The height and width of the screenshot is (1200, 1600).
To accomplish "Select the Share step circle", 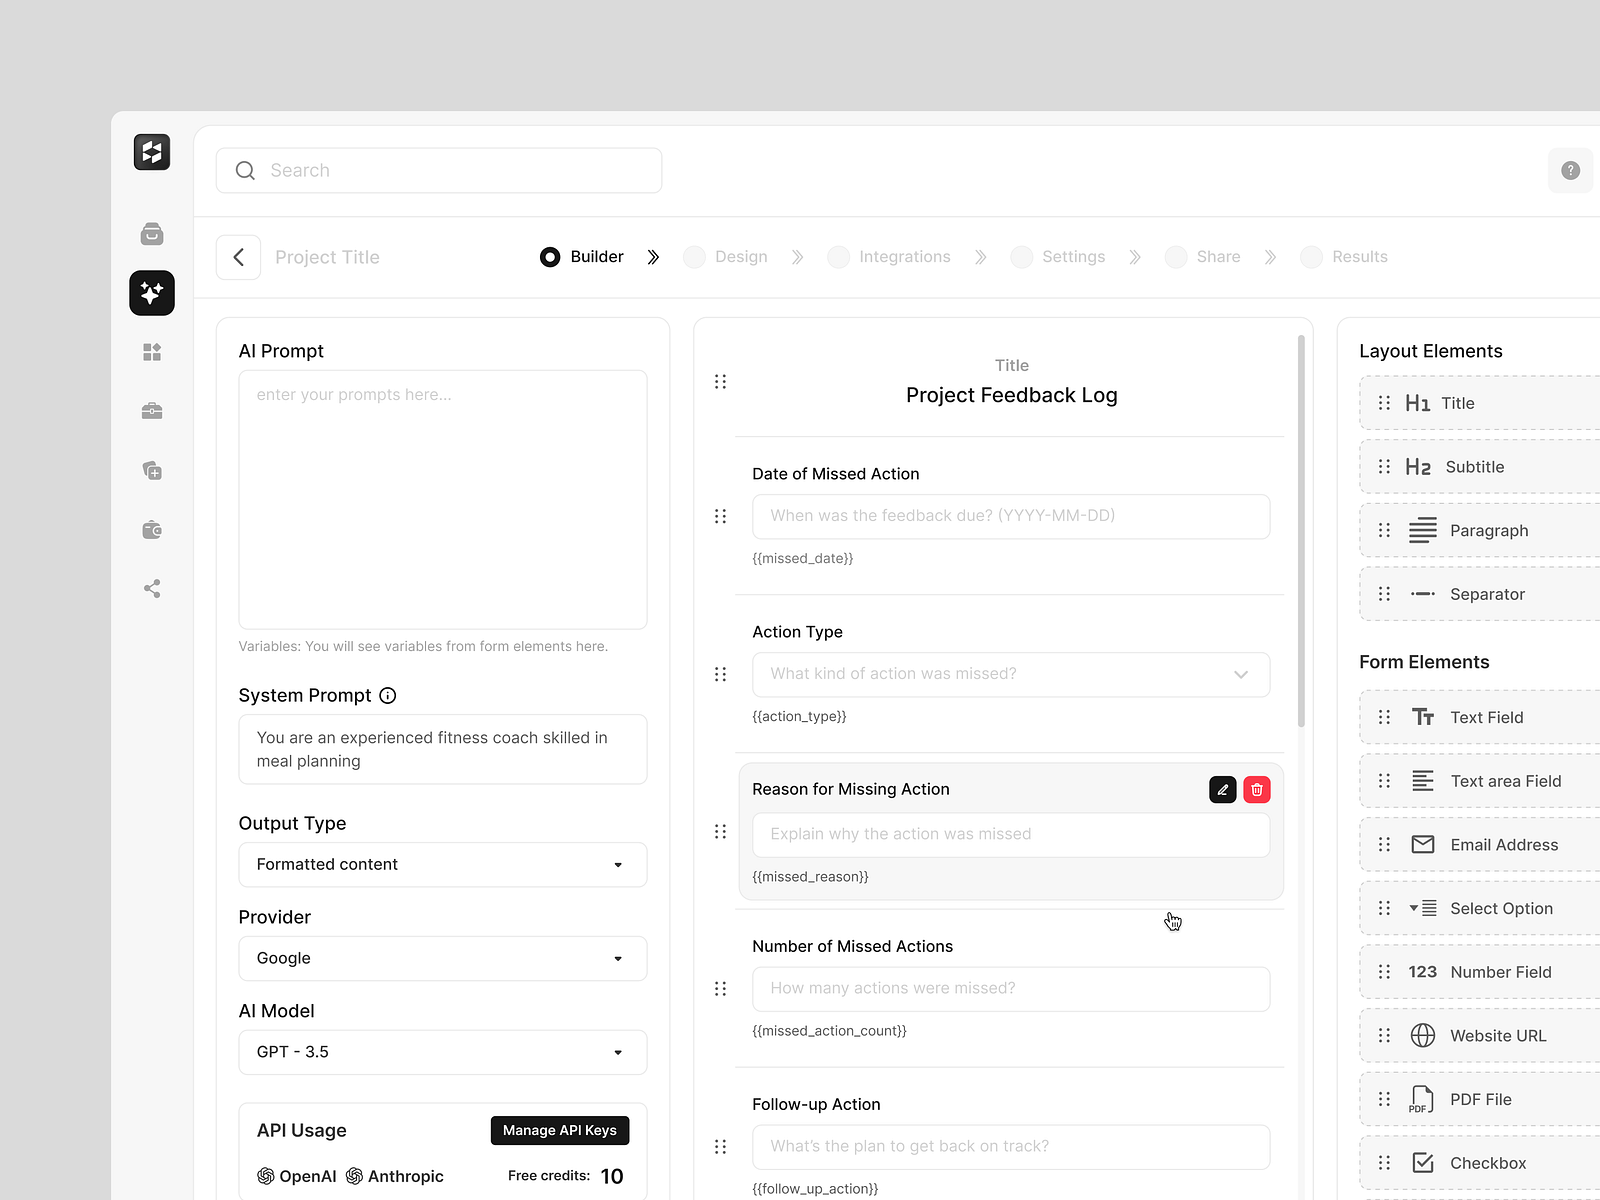I will click(1176, 257).
